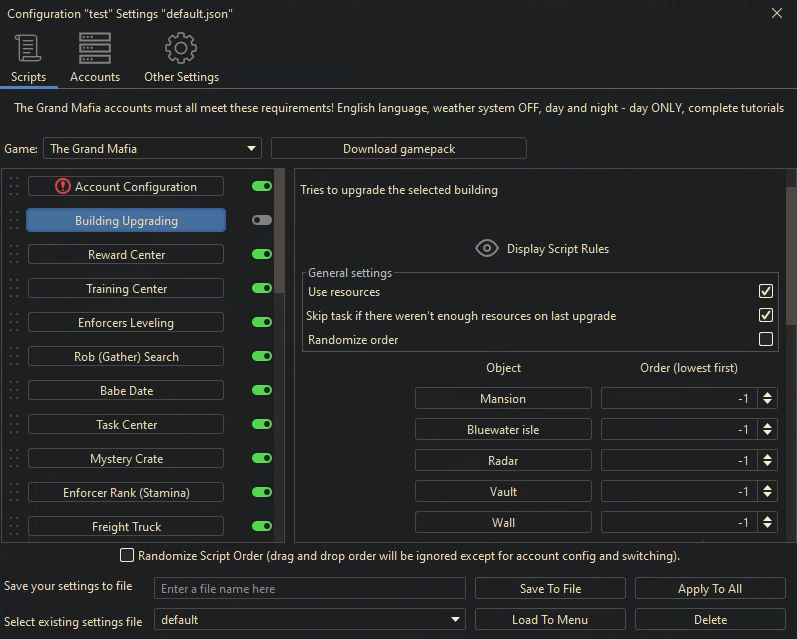Grab the drag handle beside Training Center
This screenshot has width=797, height=639.
(14, 288)
